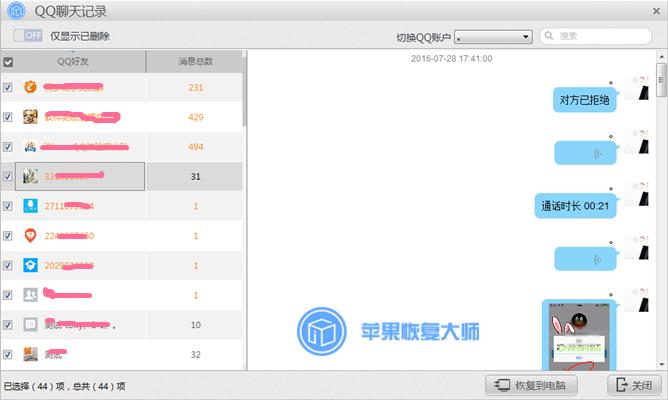
Task: Uncheck the checkbox for the 231-message contact
Action: pos(8,87)
